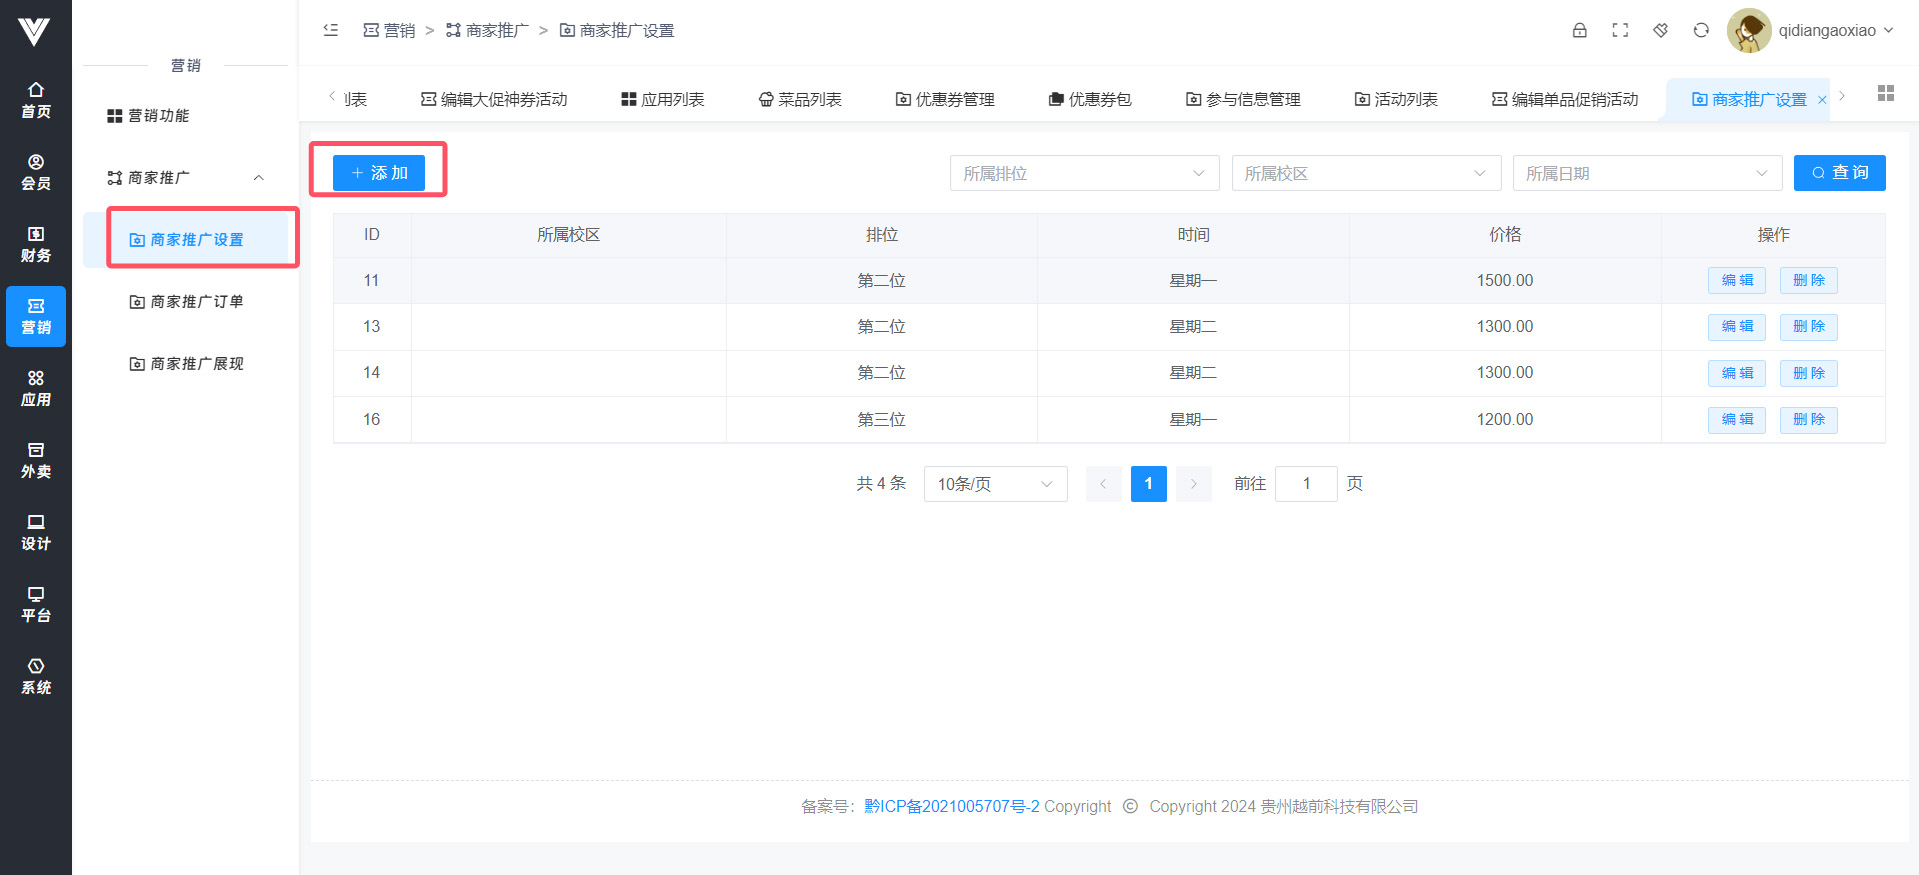
Task: Open the 系统 system section in sidebar
Action: 36,676
